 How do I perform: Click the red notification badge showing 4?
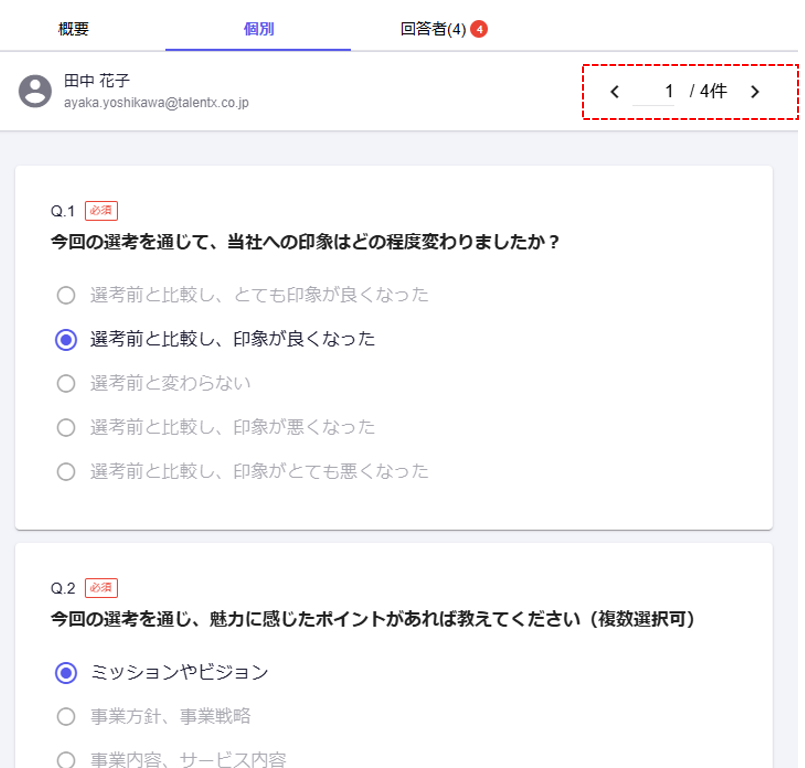[x=479, y=29]
